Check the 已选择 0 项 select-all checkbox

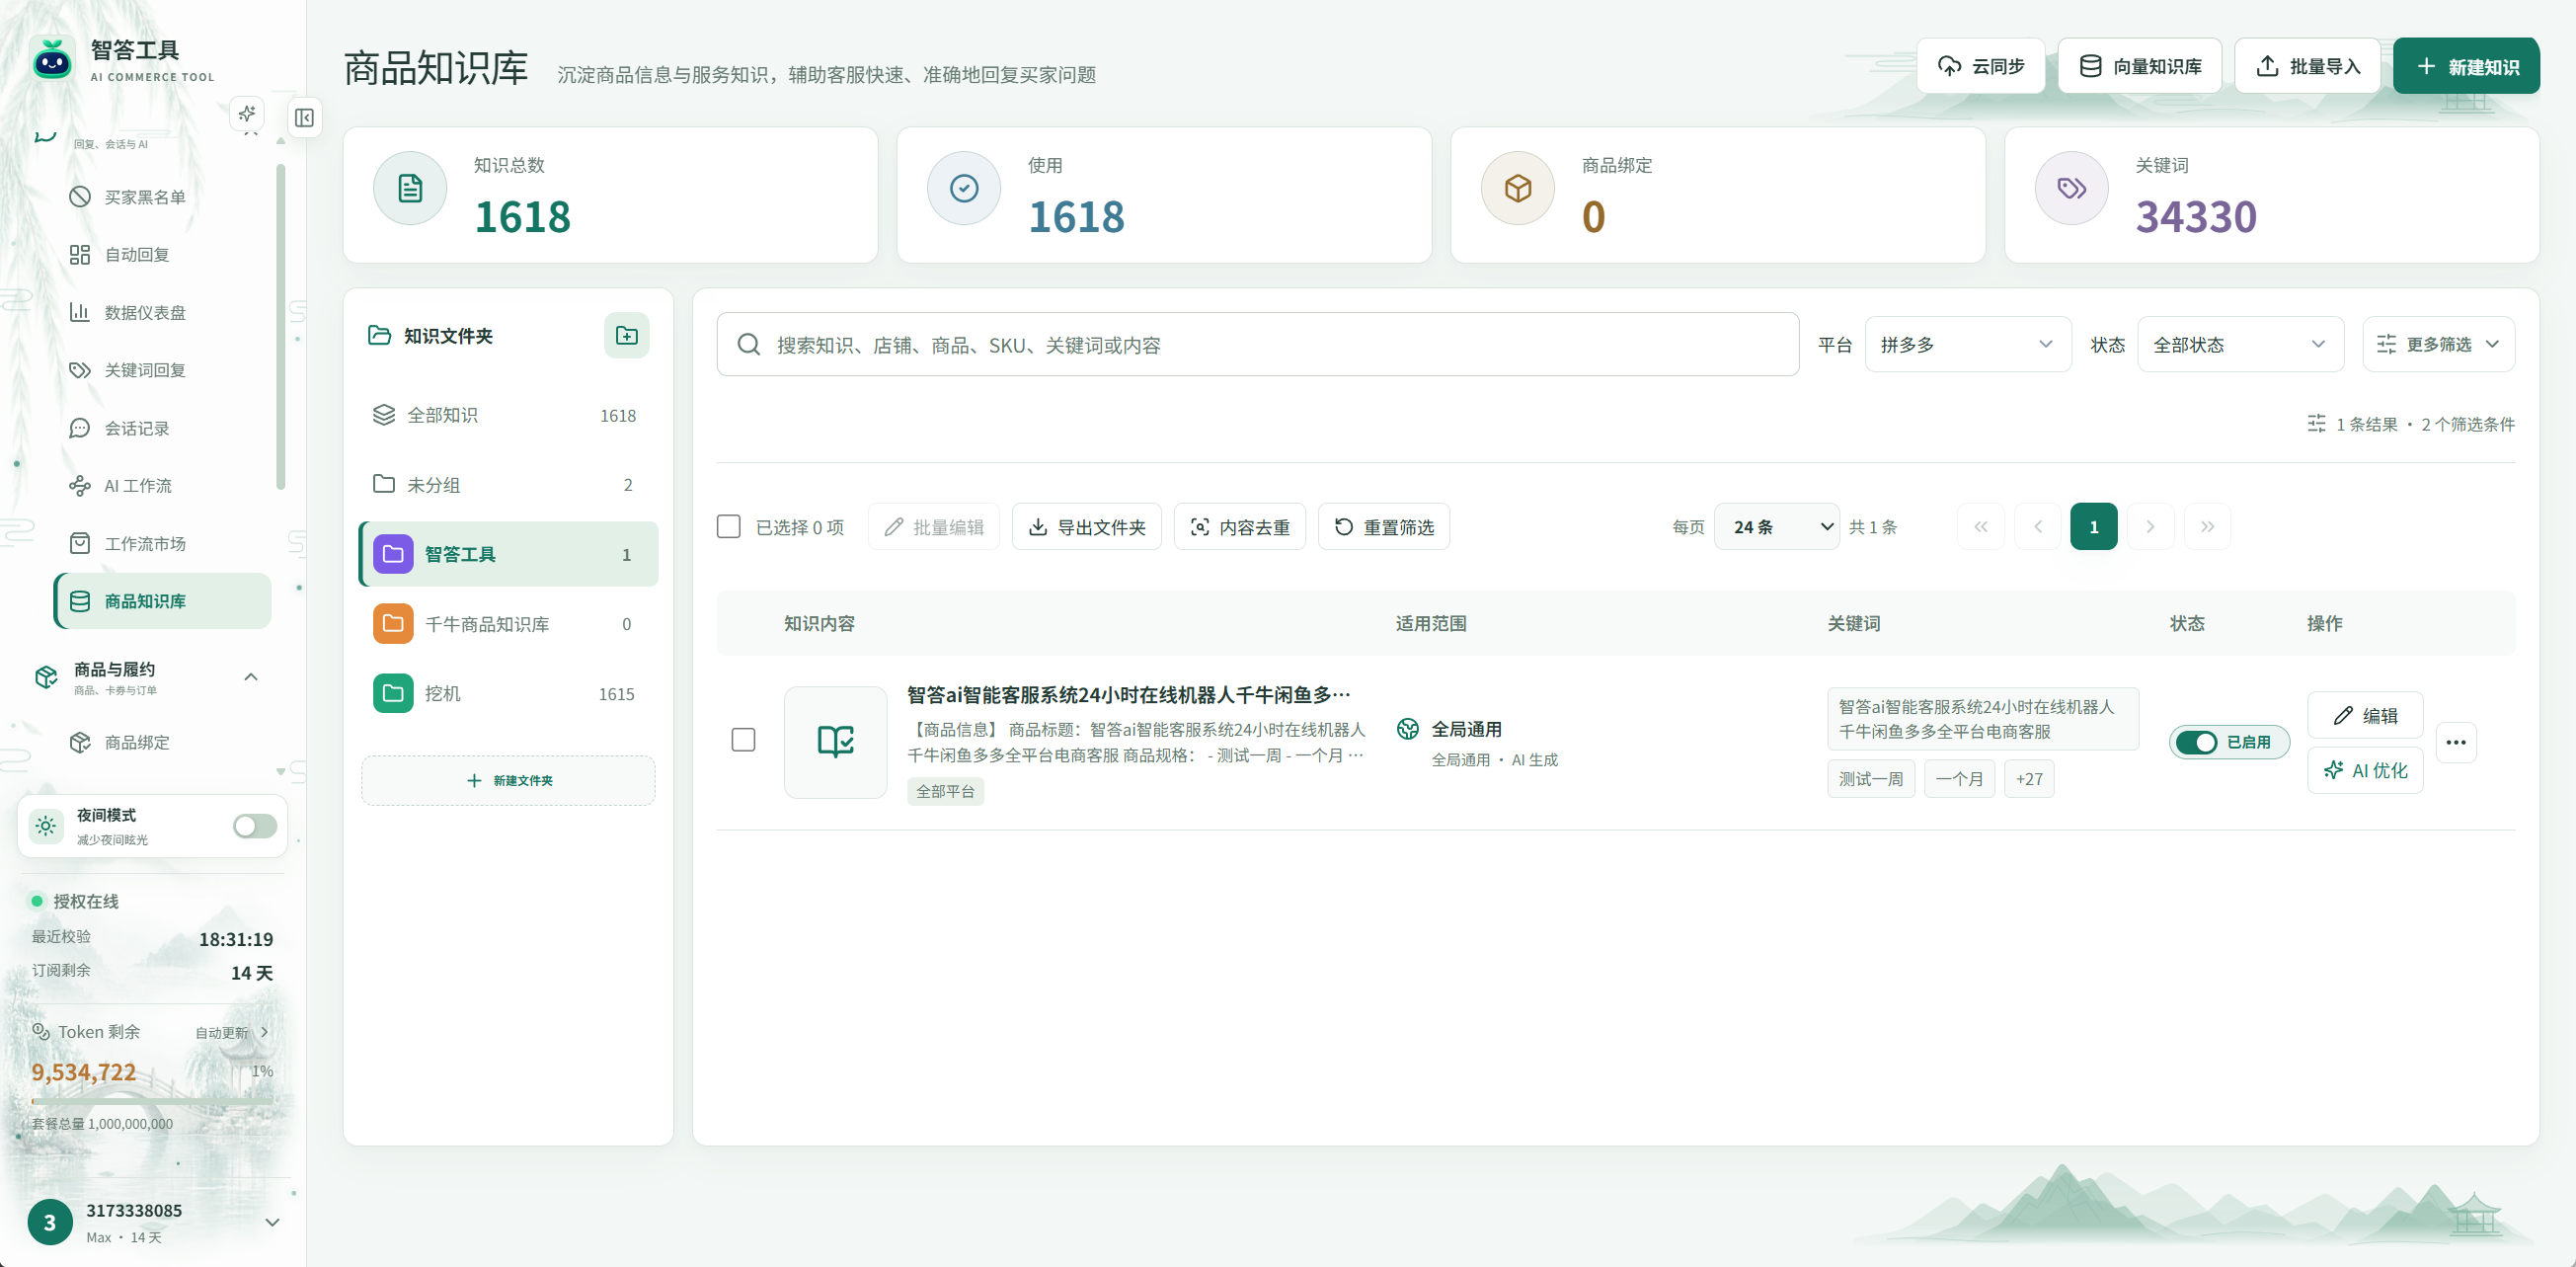729,527
